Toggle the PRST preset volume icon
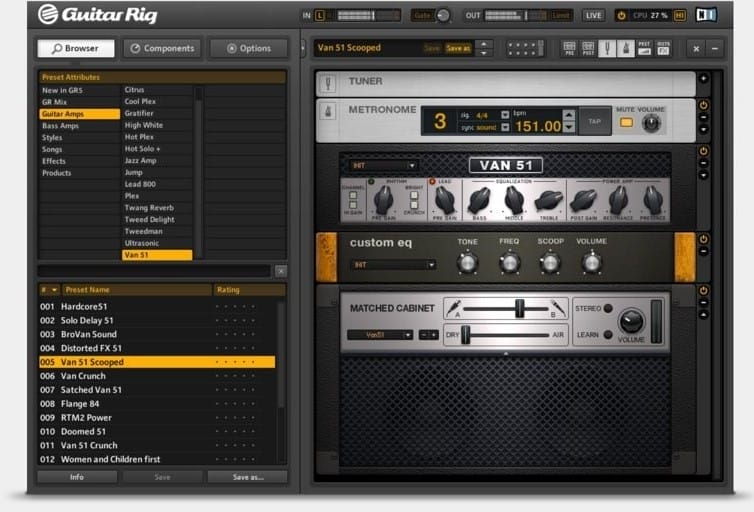 point(644,48)
